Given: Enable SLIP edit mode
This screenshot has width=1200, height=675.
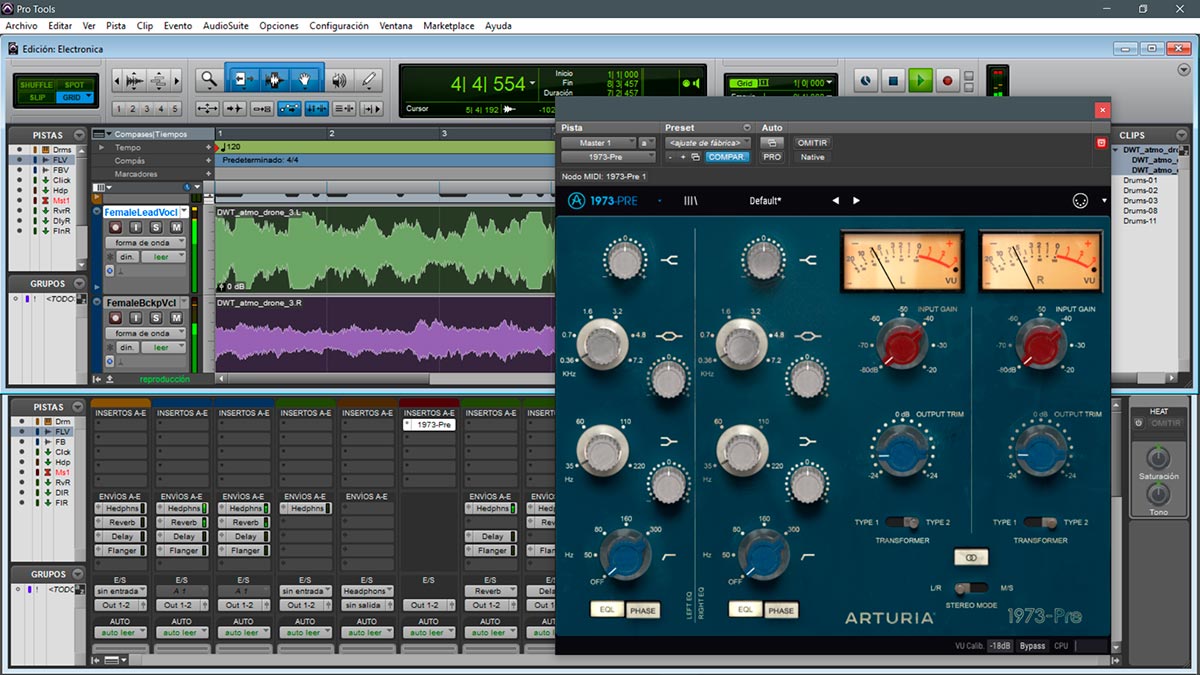Looking at the screenshot, I should 37,97.
